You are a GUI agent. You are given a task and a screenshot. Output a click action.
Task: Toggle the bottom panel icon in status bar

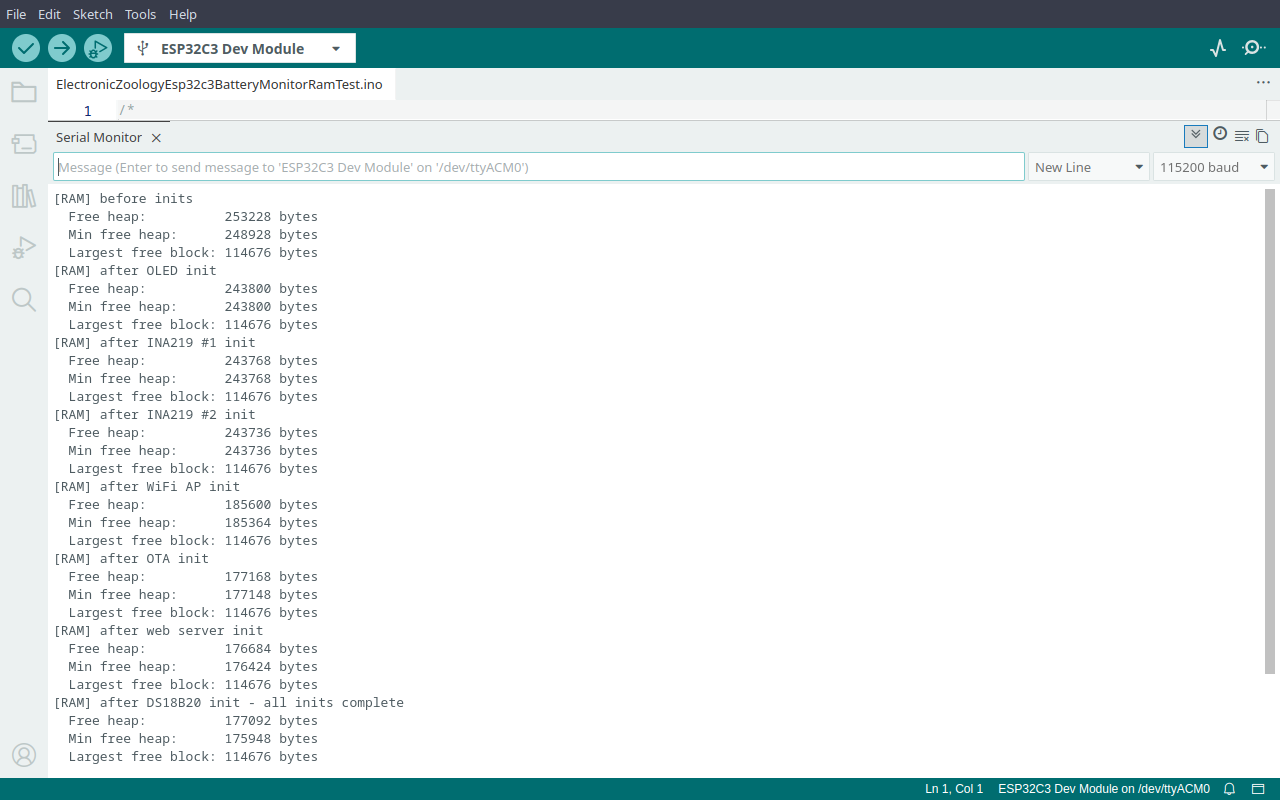tap(1259, 789)
